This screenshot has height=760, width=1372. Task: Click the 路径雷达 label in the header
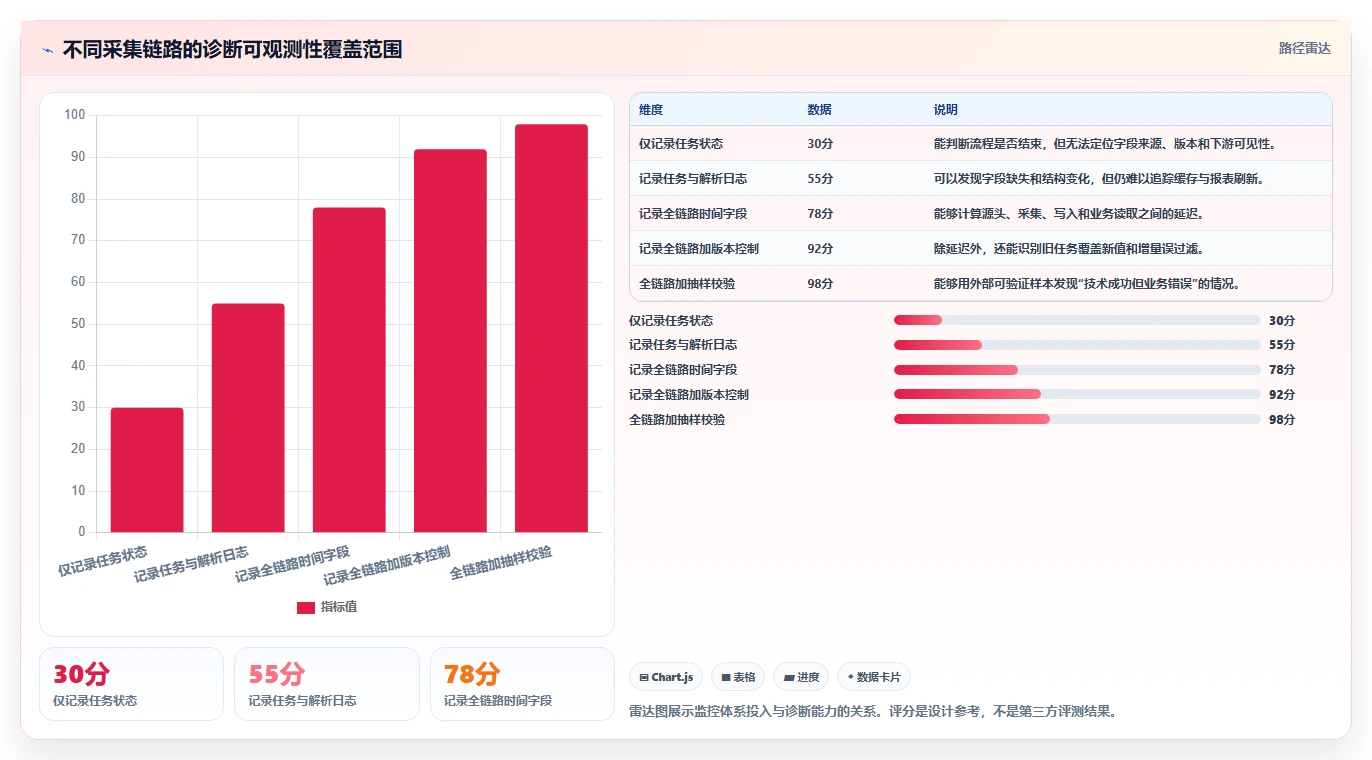point(1304,48)
